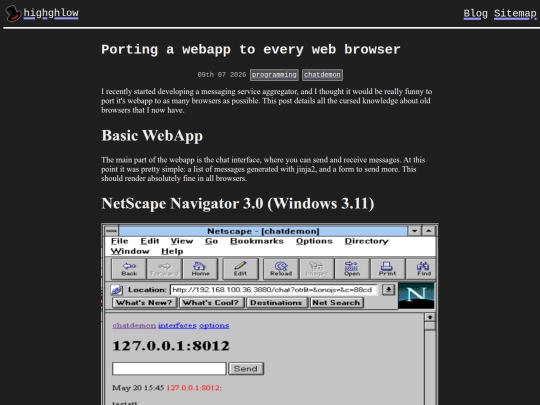
Task: Follow the interfaces link
Action: (x=177, y=325)
